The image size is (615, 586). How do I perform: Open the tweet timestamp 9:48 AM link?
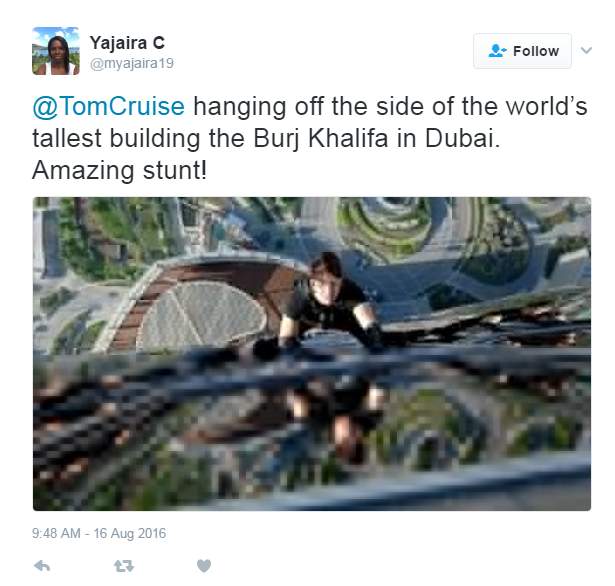[x=61, y=533]
